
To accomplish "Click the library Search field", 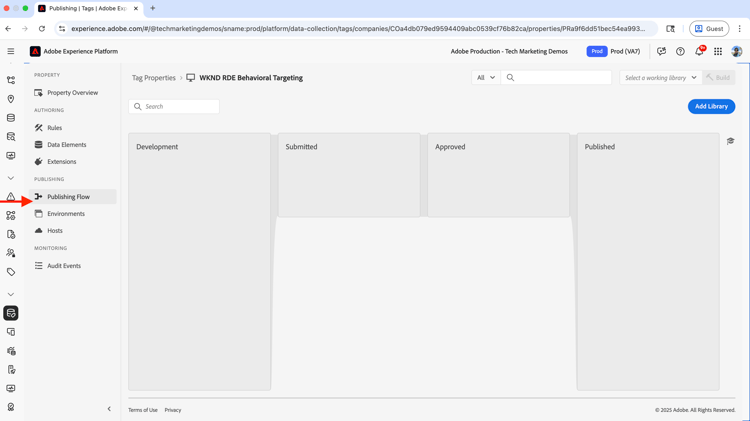I will coord(174,106).
